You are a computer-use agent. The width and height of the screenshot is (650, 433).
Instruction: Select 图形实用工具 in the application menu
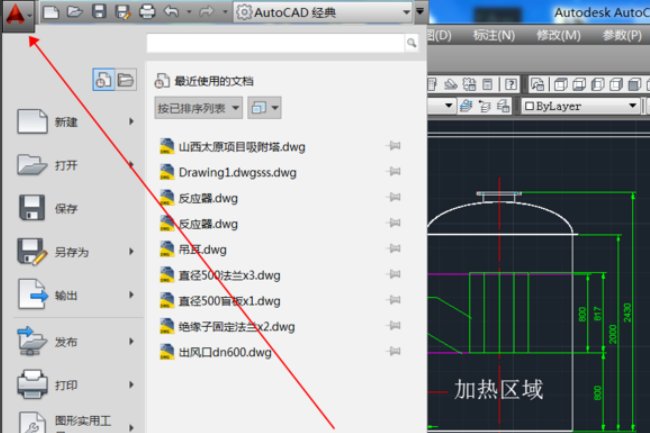click(77, 423)
